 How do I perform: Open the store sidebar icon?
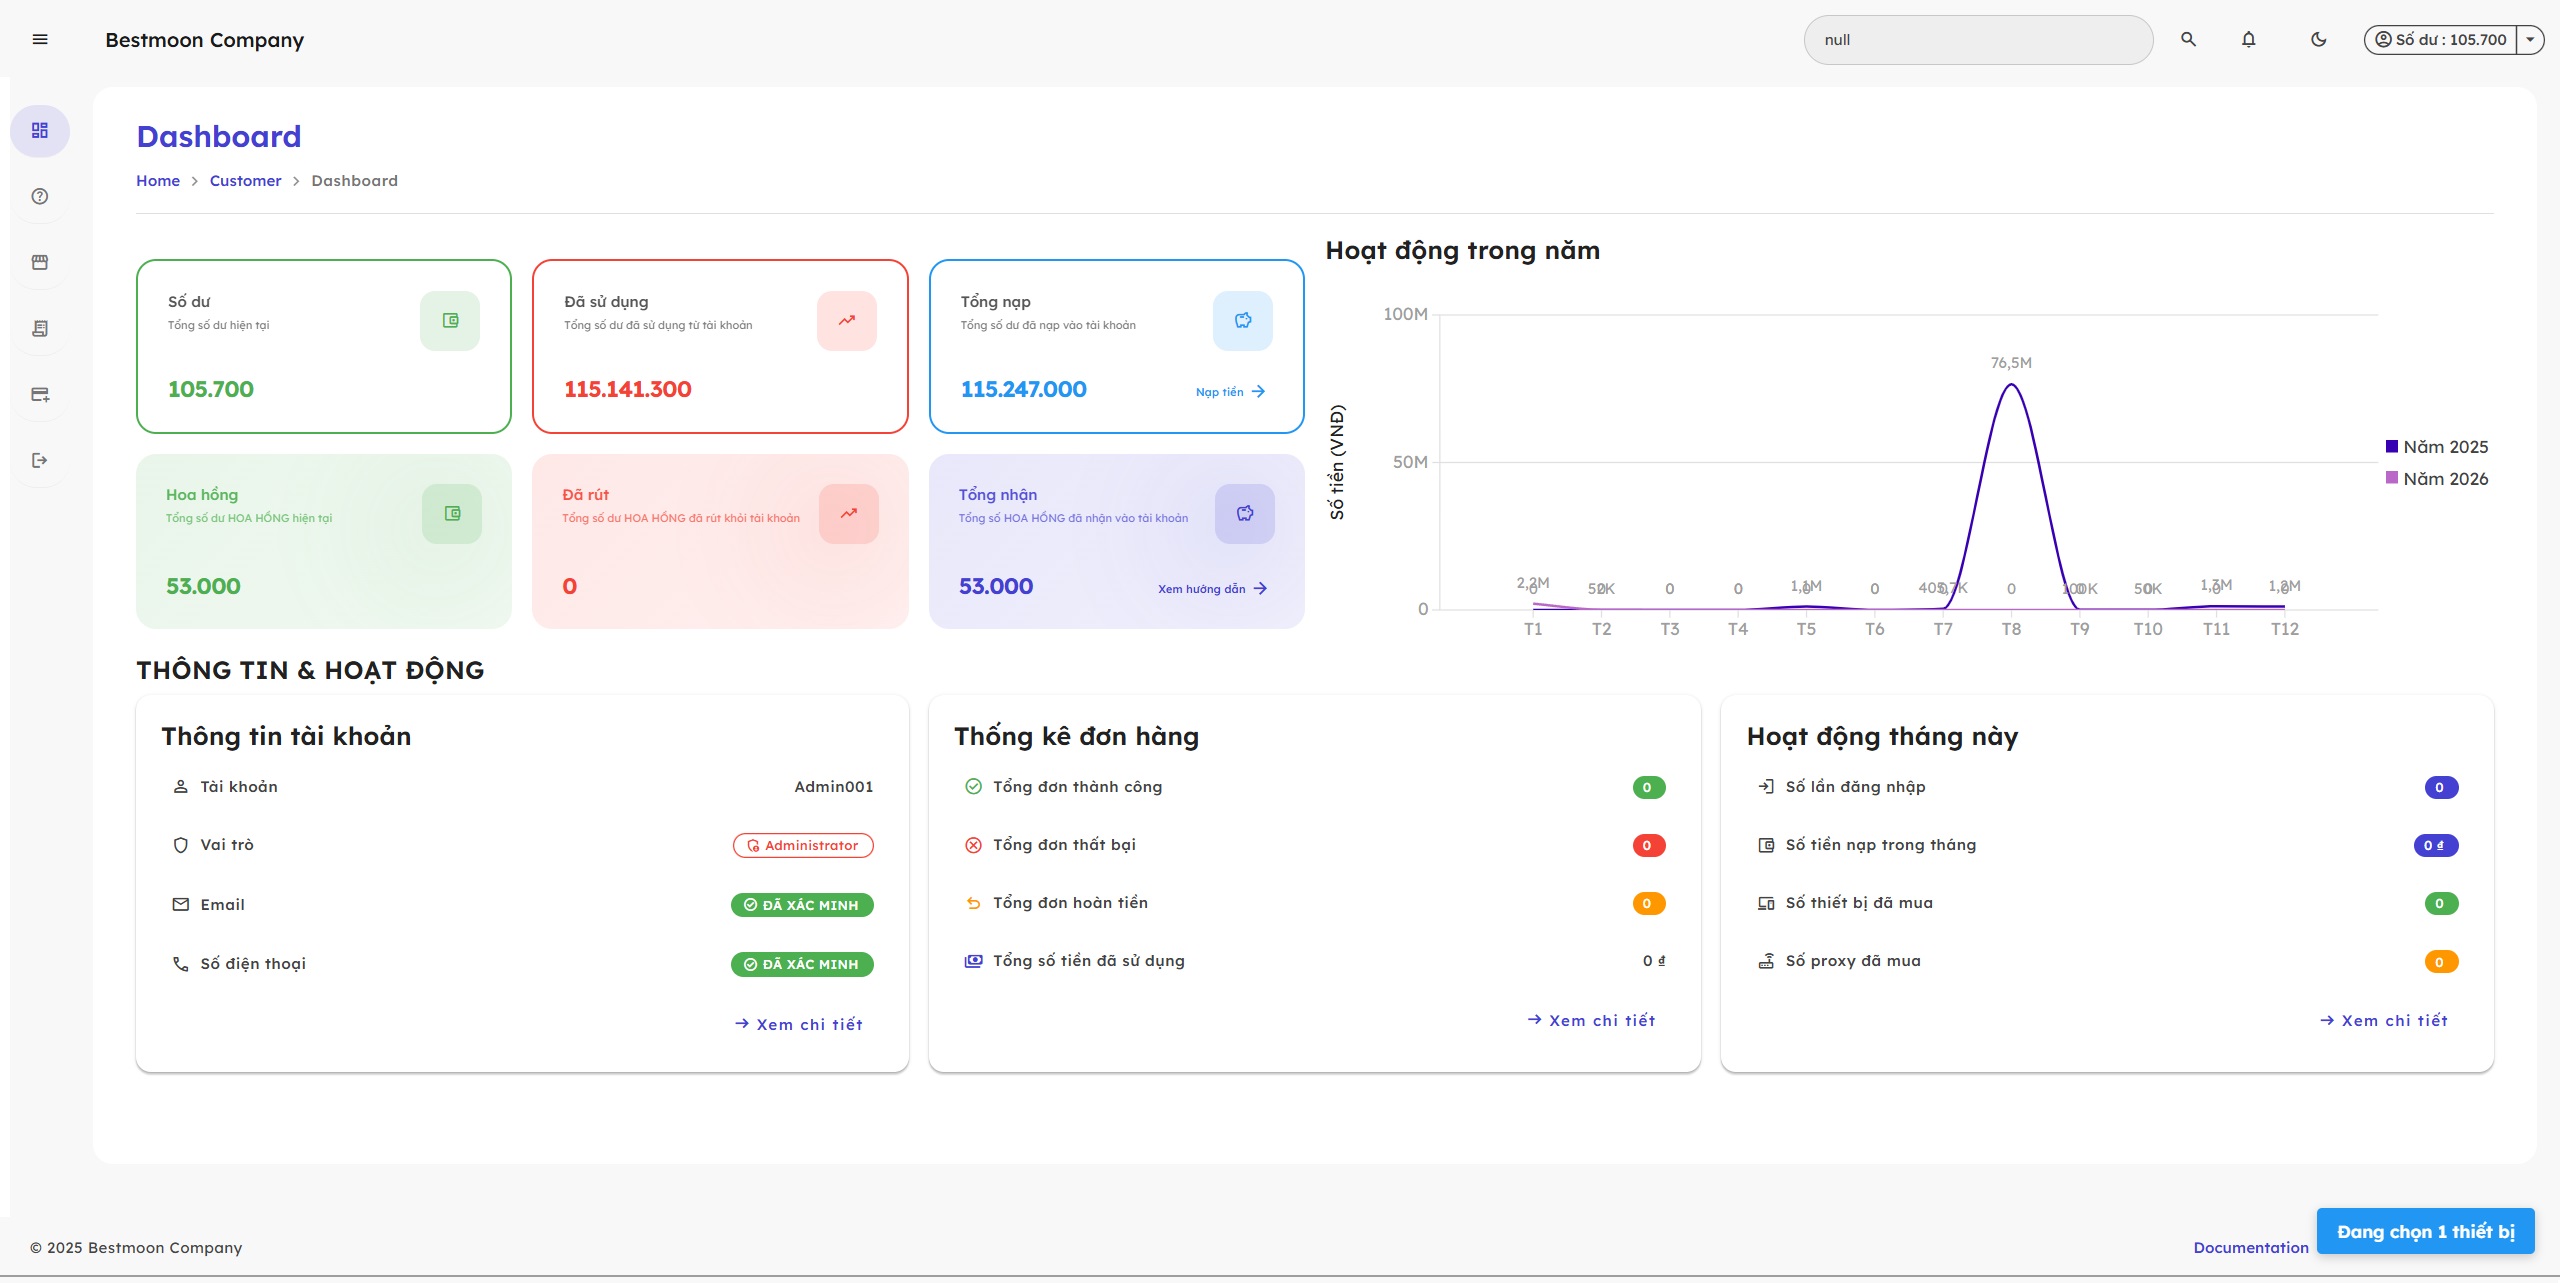(40, 263)
